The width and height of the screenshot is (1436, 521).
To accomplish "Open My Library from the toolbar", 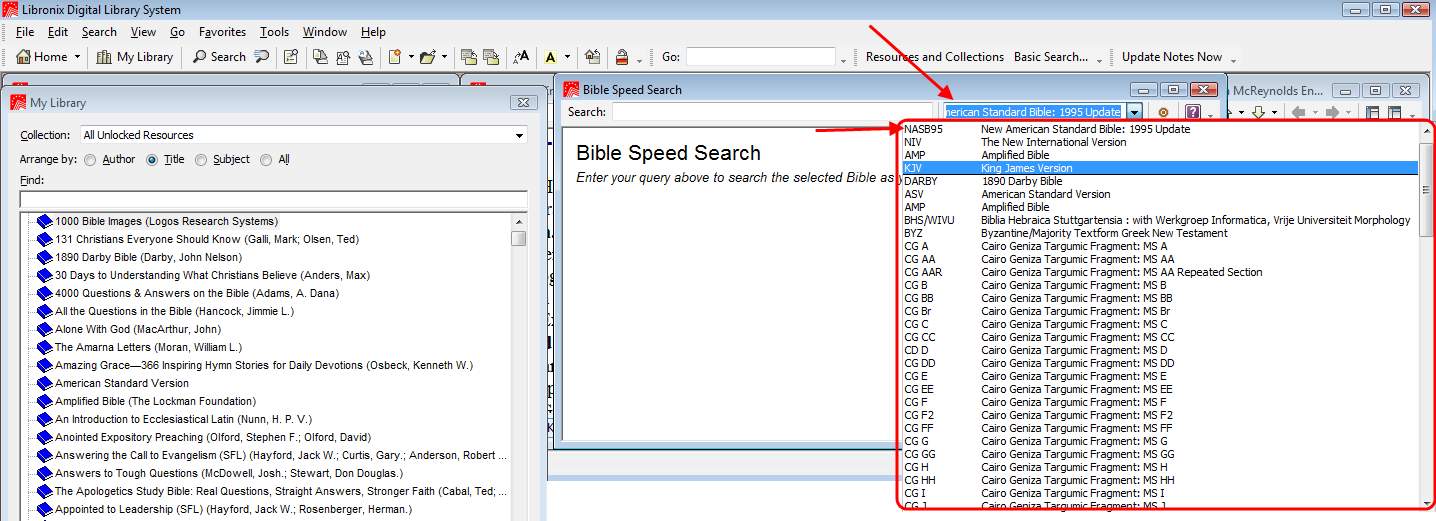I will (135, 57).
